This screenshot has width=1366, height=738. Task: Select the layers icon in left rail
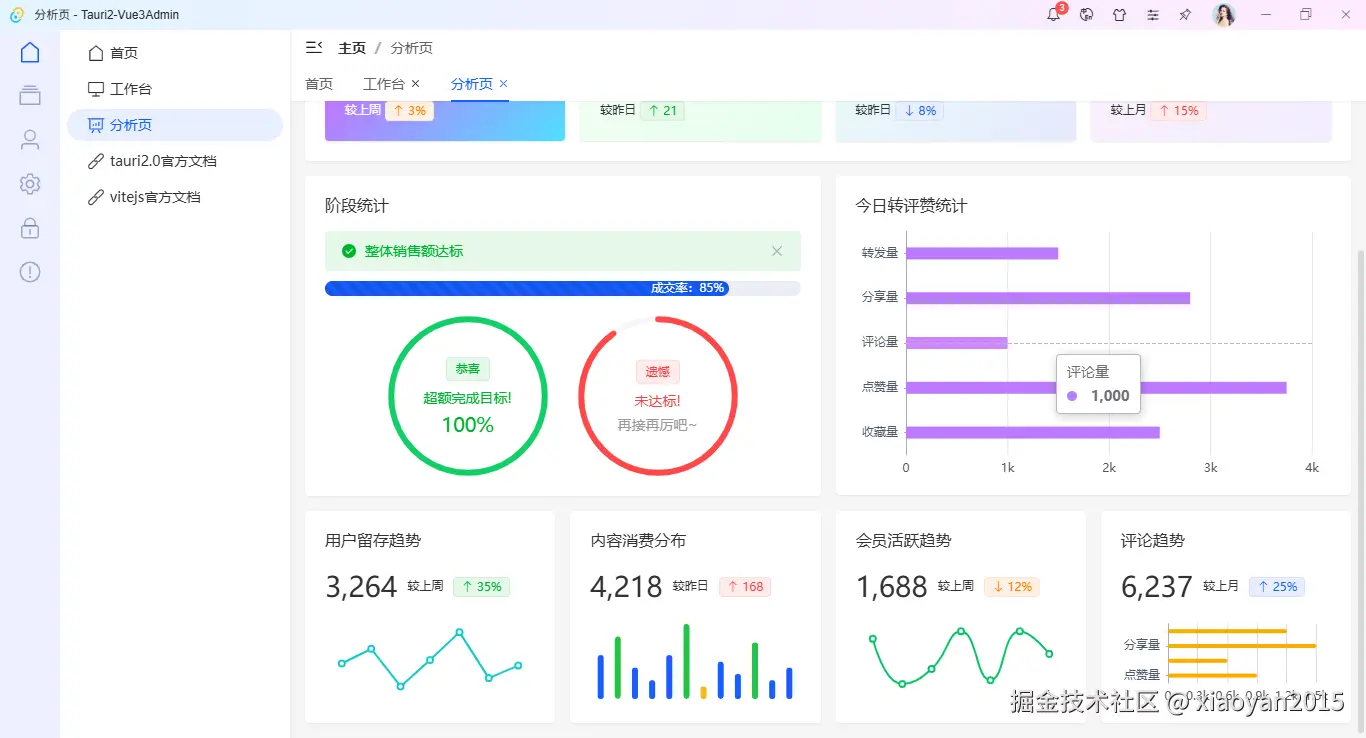click(30, 95)
